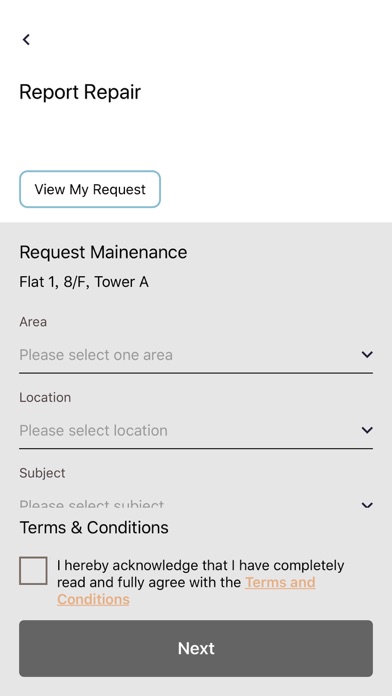Screen dimensions: 392x696
Task: Select the Request Mainenance heading
Action: (103, 252)
